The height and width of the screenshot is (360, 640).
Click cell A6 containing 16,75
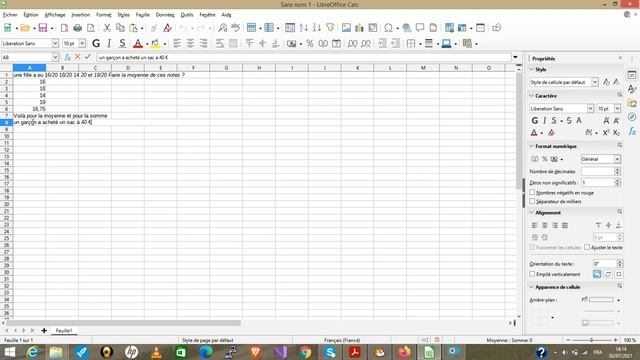[29, 109]
